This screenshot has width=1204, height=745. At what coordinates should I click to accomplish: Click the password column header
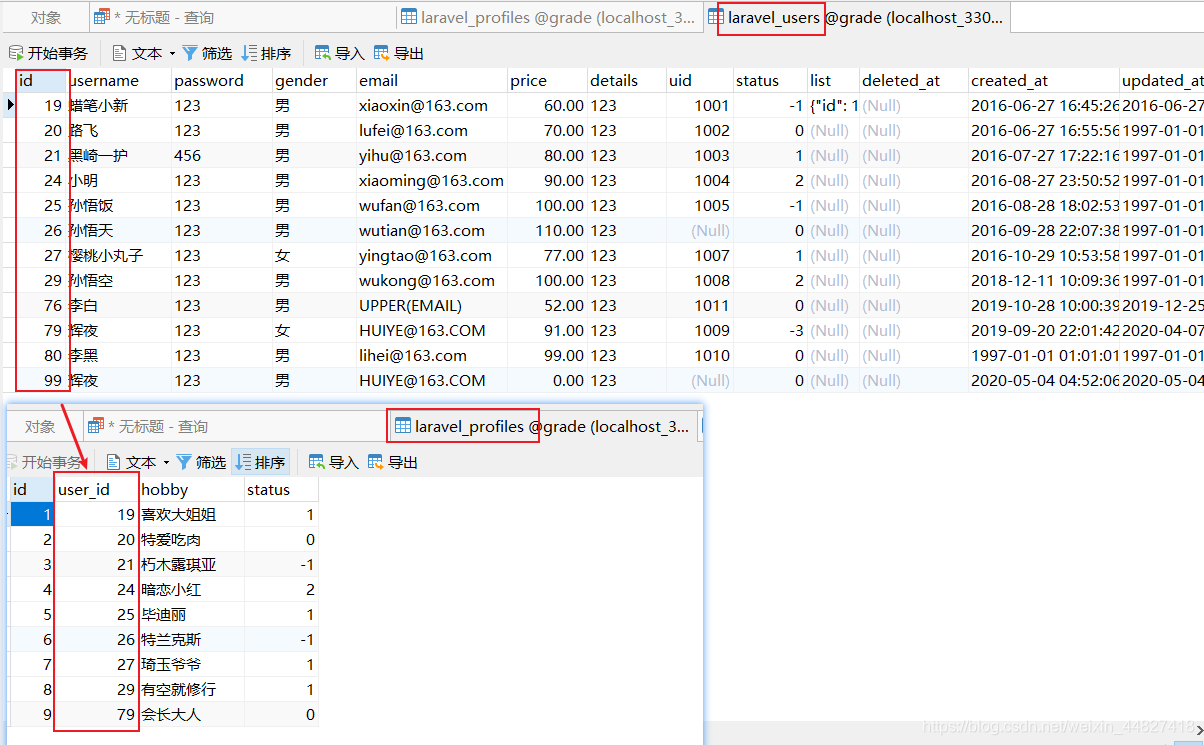[222, 80]
